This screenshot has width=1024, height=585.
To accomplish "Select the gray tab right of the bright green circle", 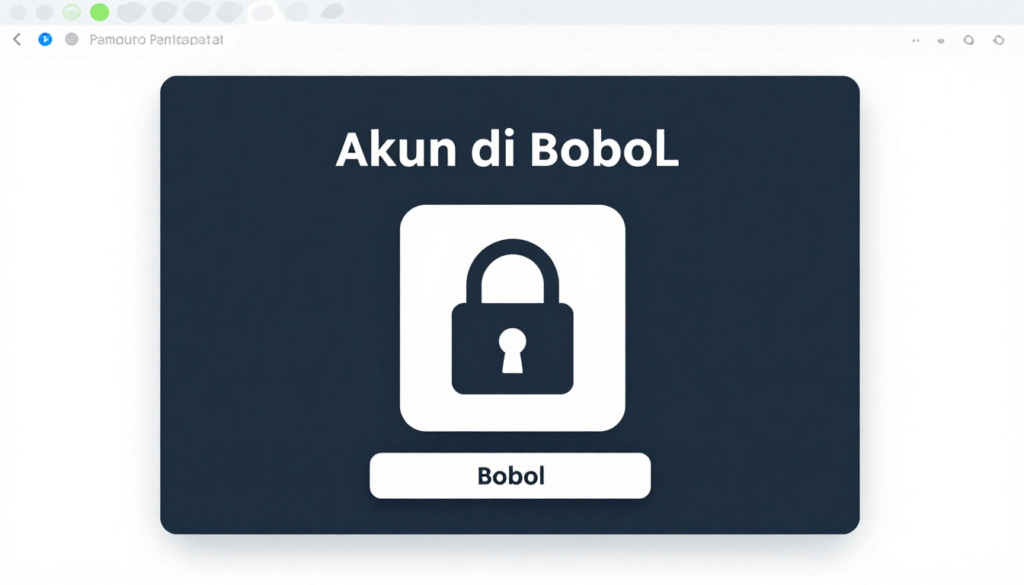I will (x=131, y=12).
